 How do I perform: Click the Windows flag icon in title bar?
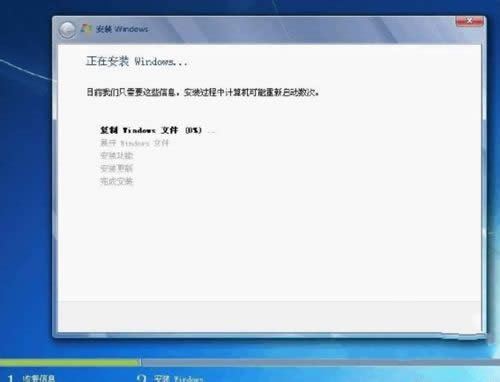(86, 29)
